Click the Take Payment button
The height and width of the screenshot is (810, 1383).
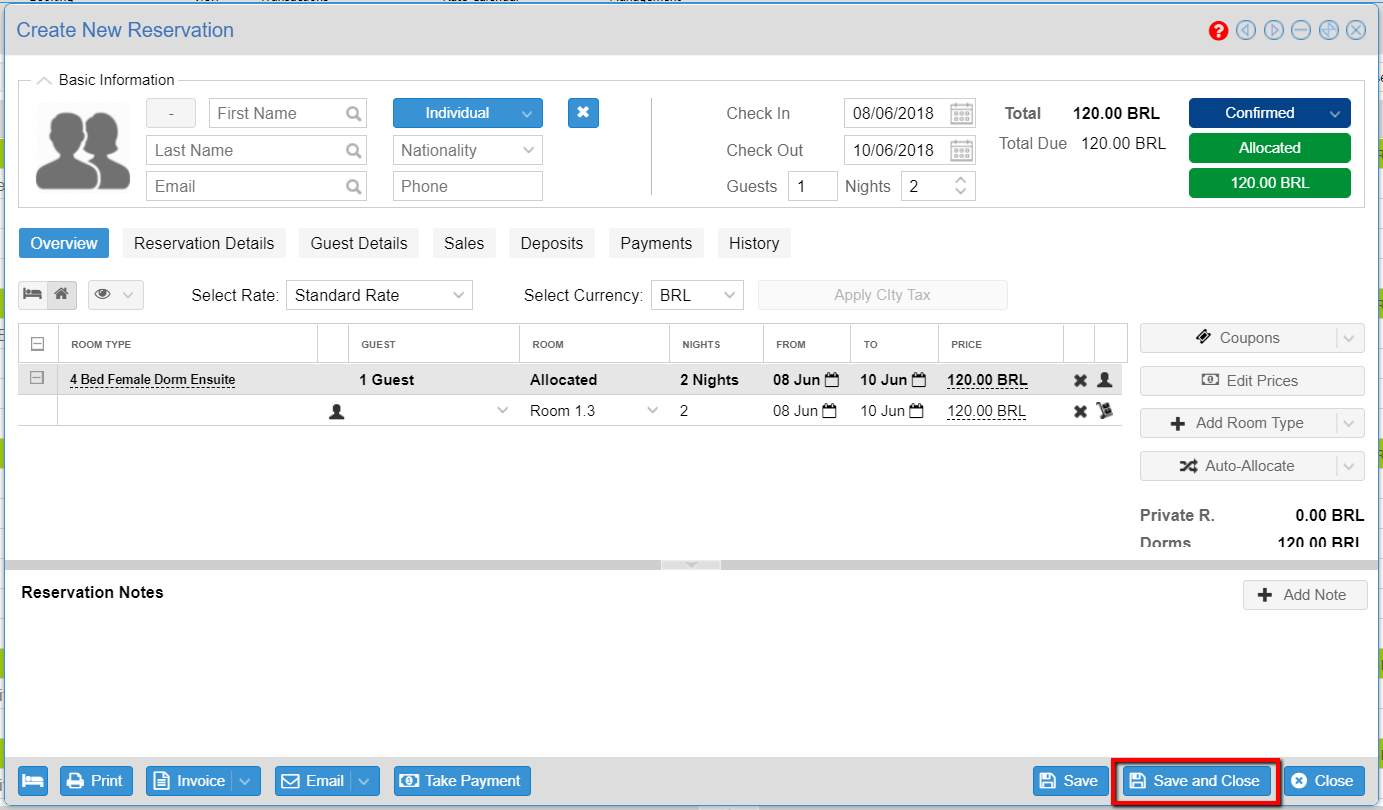click(x=461, y=781)
